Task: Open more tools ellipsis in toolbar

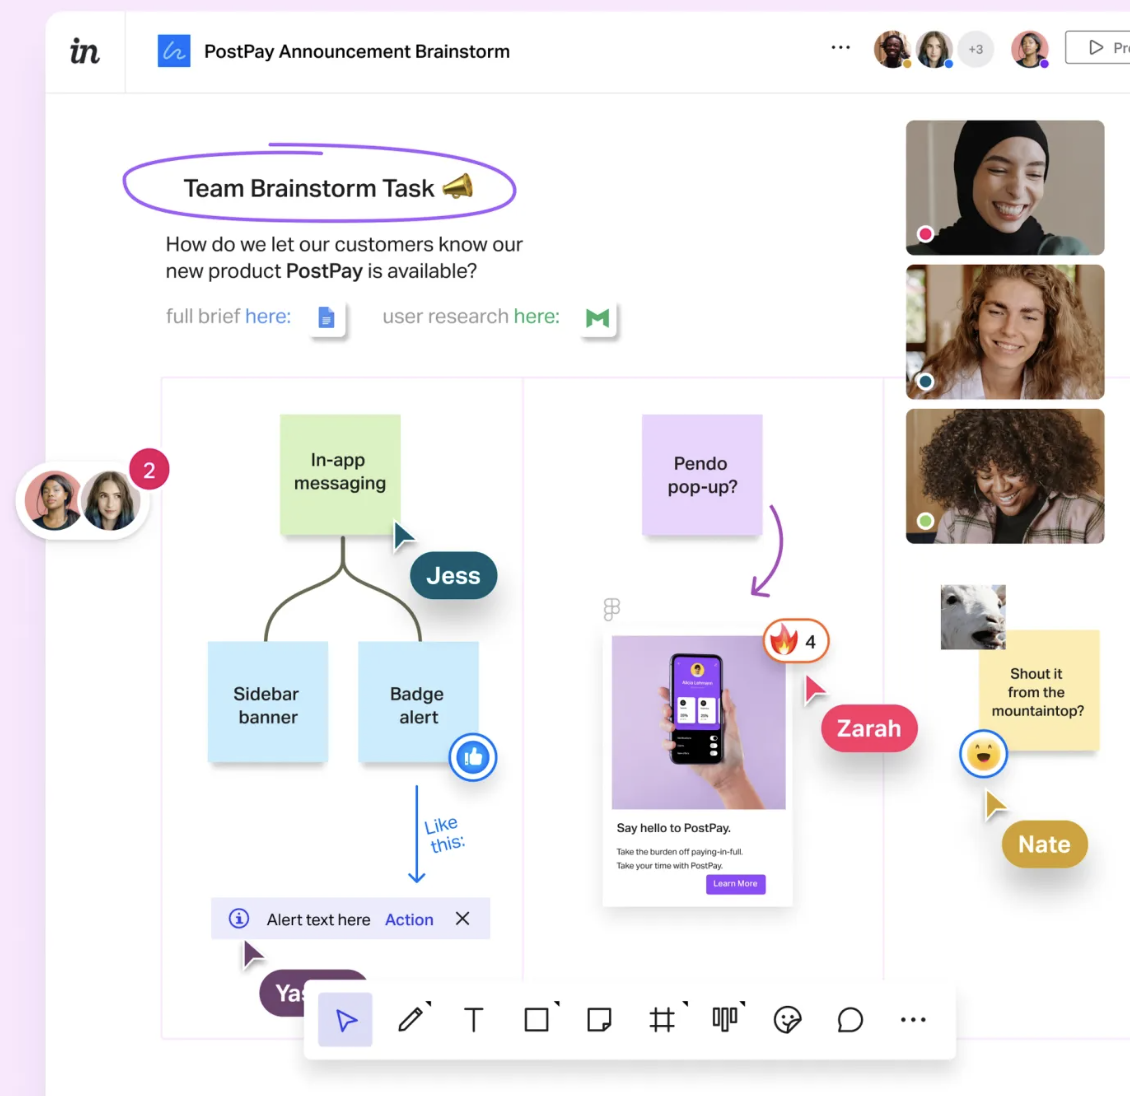Action: click(x=913, y=1019)
